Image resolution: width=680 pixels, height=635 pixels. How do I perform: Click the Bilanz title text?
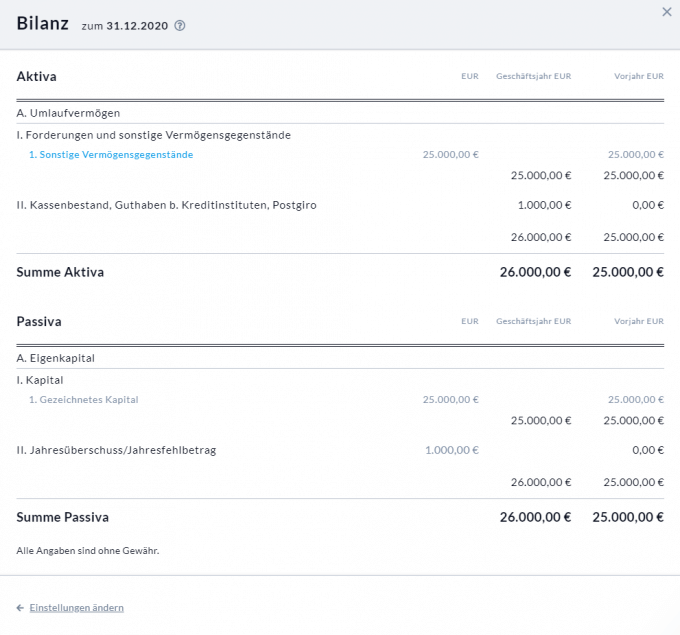[x=42, y=23]
